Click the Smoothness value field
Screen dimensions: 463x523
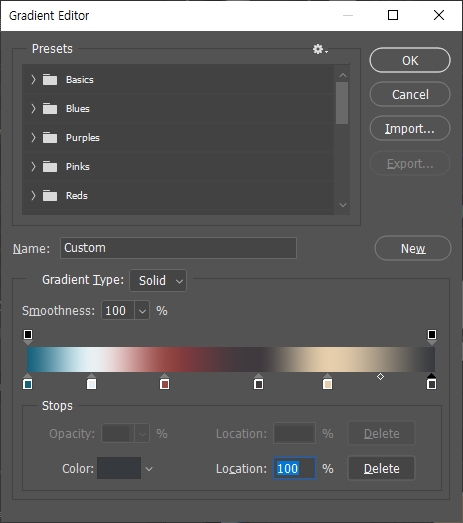coord(118,311)
